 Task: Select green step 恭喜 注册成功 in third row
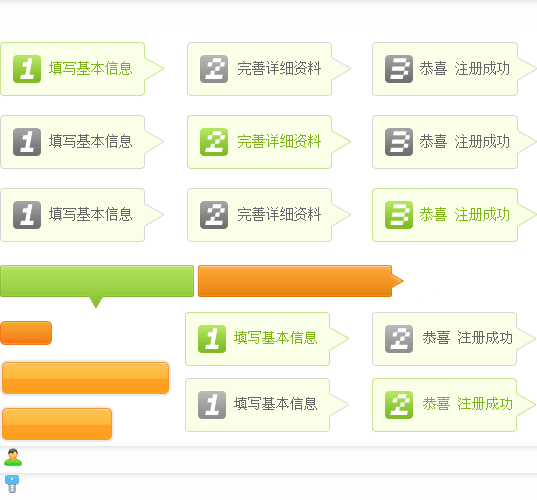454,215
